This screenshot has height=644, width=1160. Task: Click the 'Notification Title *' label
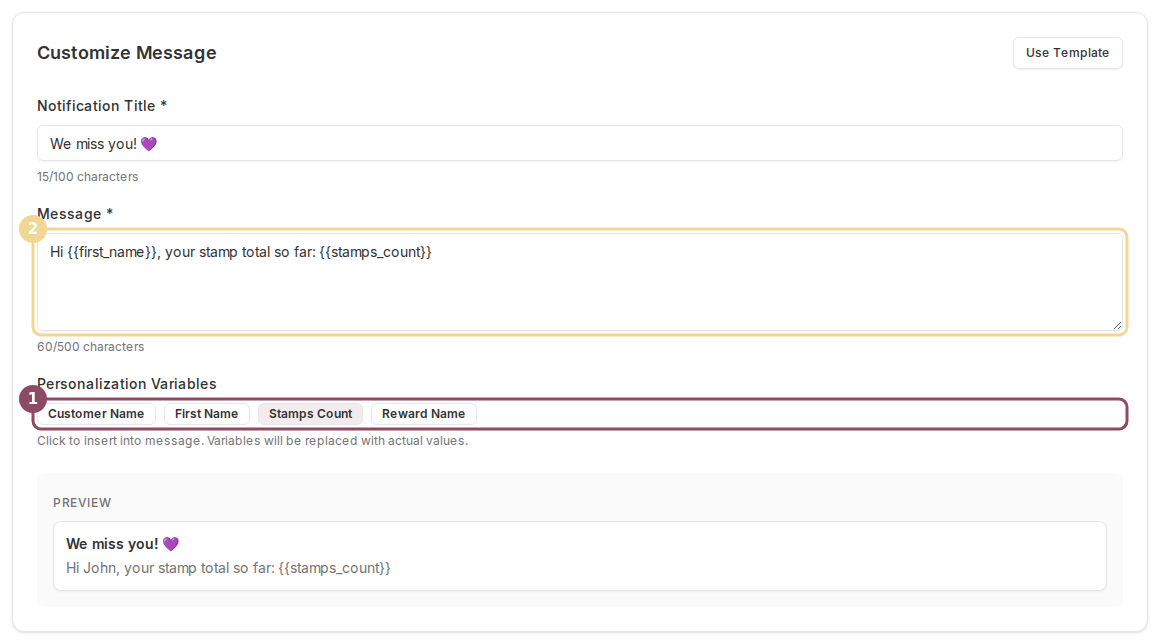click(102, 106)
